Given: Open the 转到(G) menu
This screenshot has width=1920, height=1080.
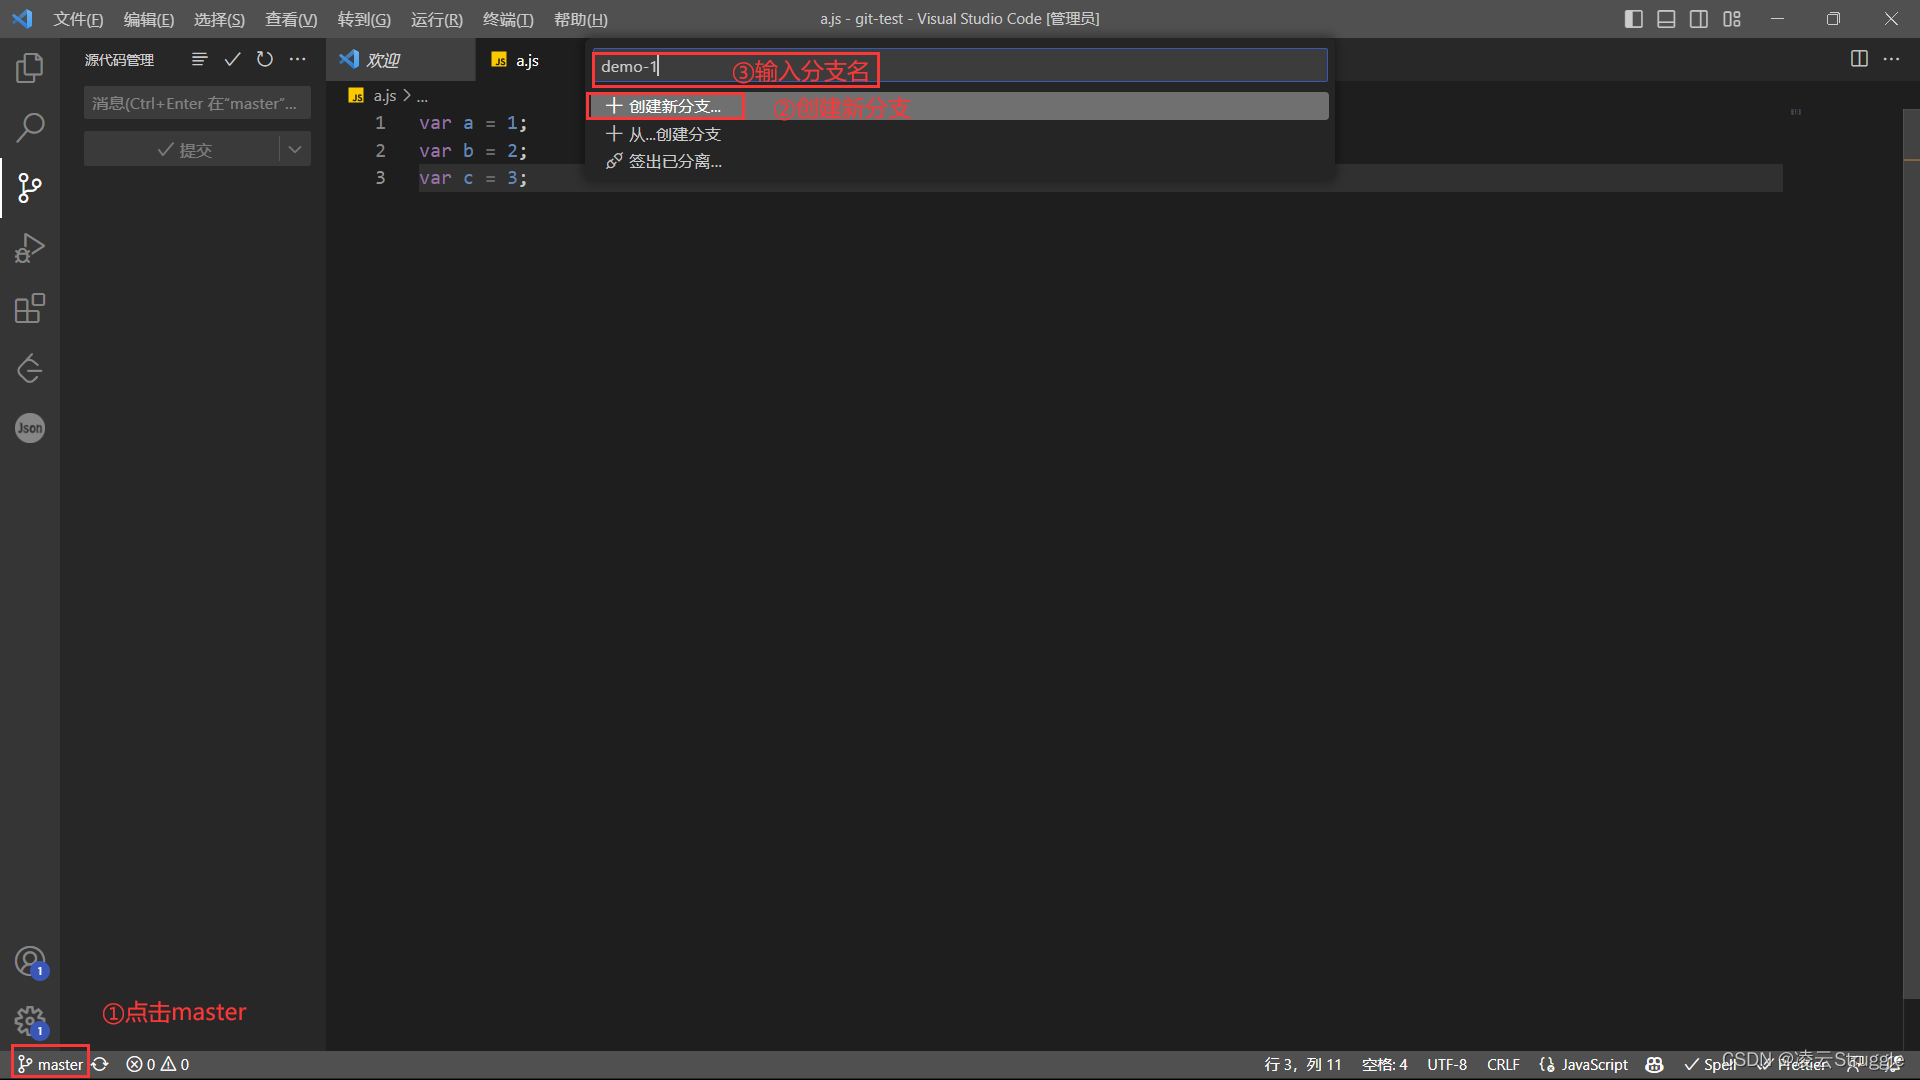Looking at the screenshot, I should tap(364, 19).
